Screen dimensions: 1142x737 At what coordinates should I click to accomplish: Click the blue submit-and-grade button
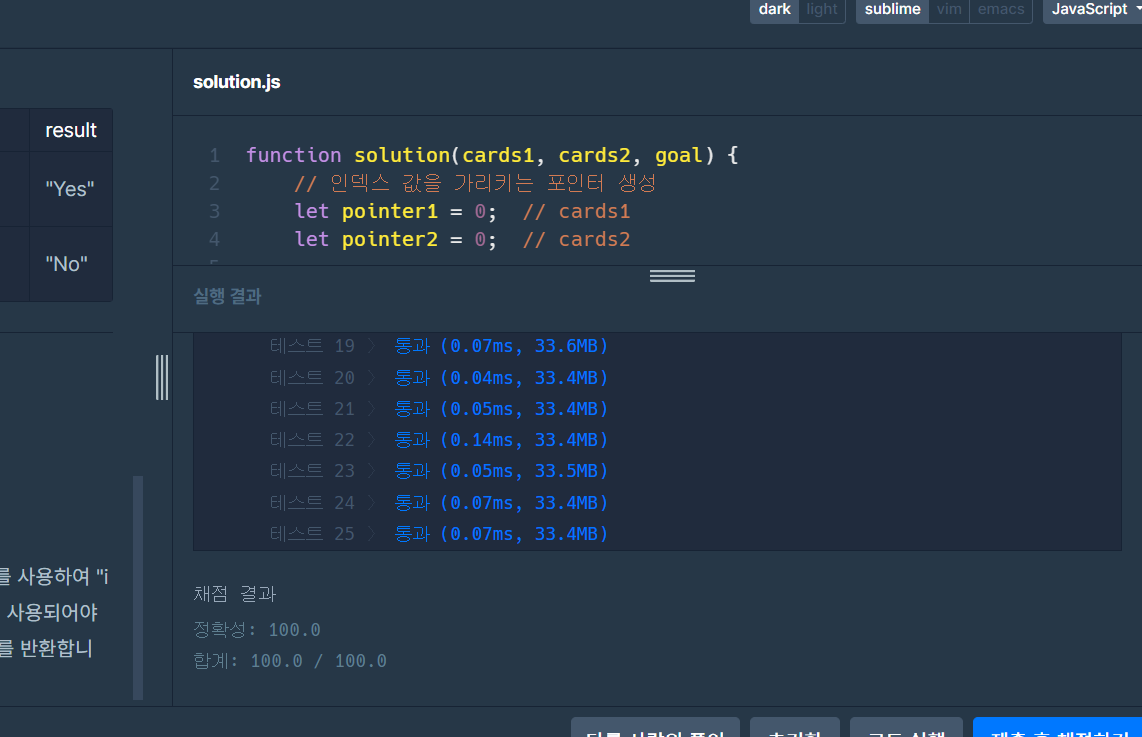click(1058, 727)
